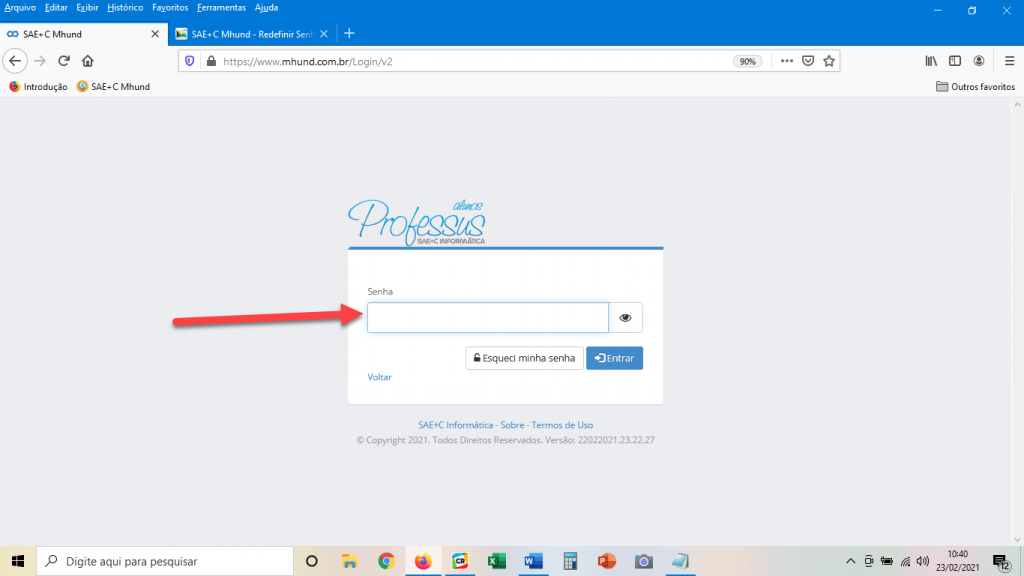Open Word from taskbar

533,561
